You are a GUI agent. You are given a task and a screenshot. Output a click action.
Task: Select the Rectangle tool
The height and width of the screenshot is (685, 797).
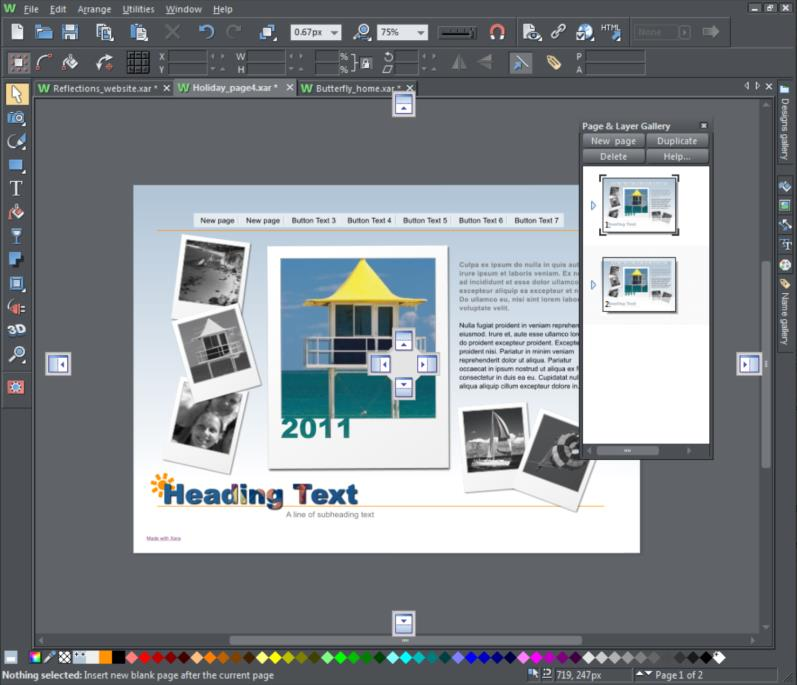[x=16, y=165]
